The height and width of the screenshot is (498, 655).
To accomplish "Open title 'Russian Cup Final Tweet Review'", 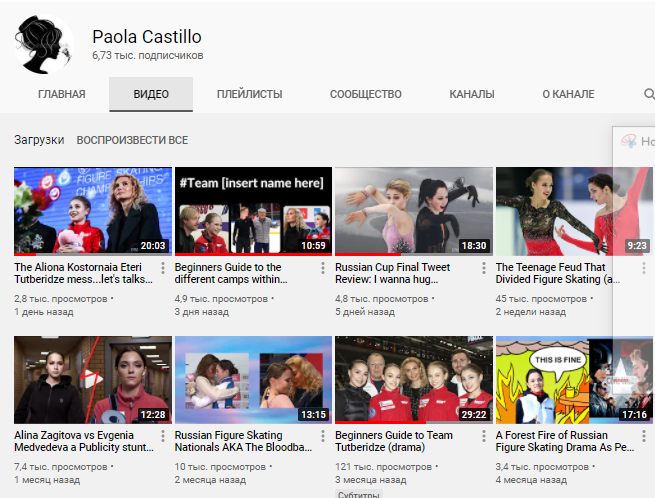I will click(392, 273).
